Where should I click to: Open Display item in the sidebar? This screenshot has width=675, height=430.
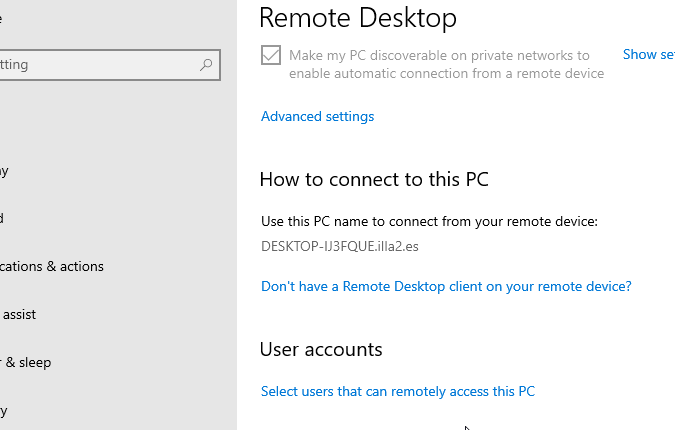[4, 170]
